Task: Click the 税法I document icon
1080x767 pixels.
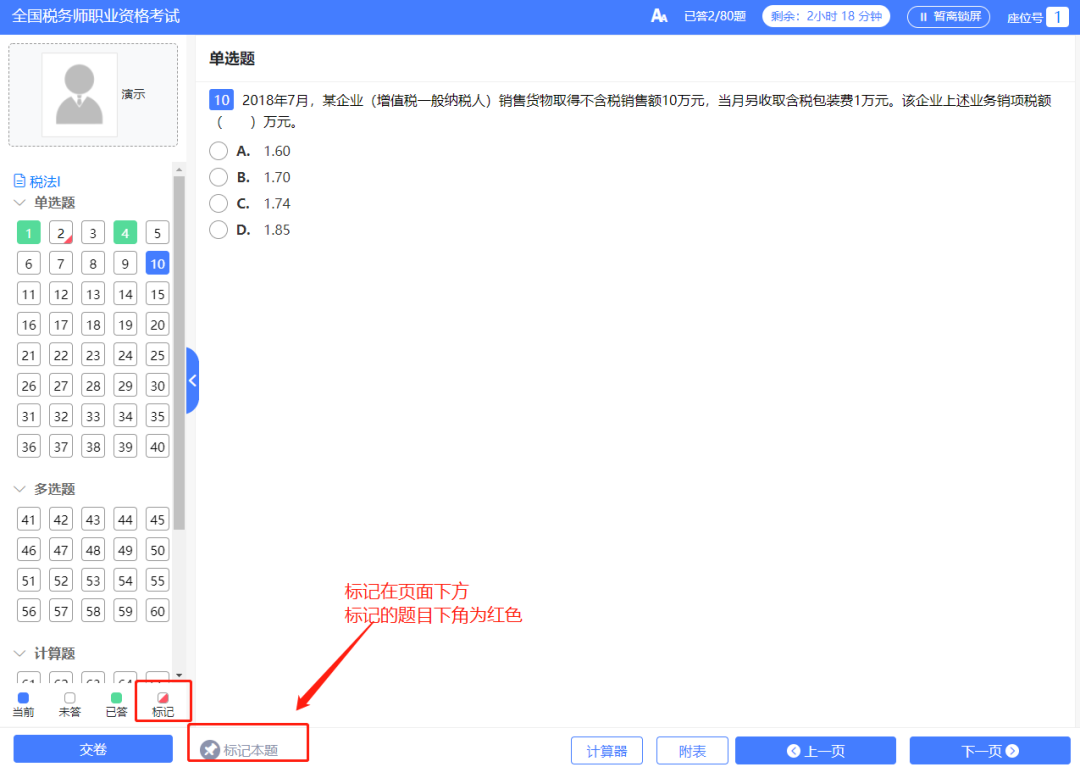Action: click(x=20, y=181)
